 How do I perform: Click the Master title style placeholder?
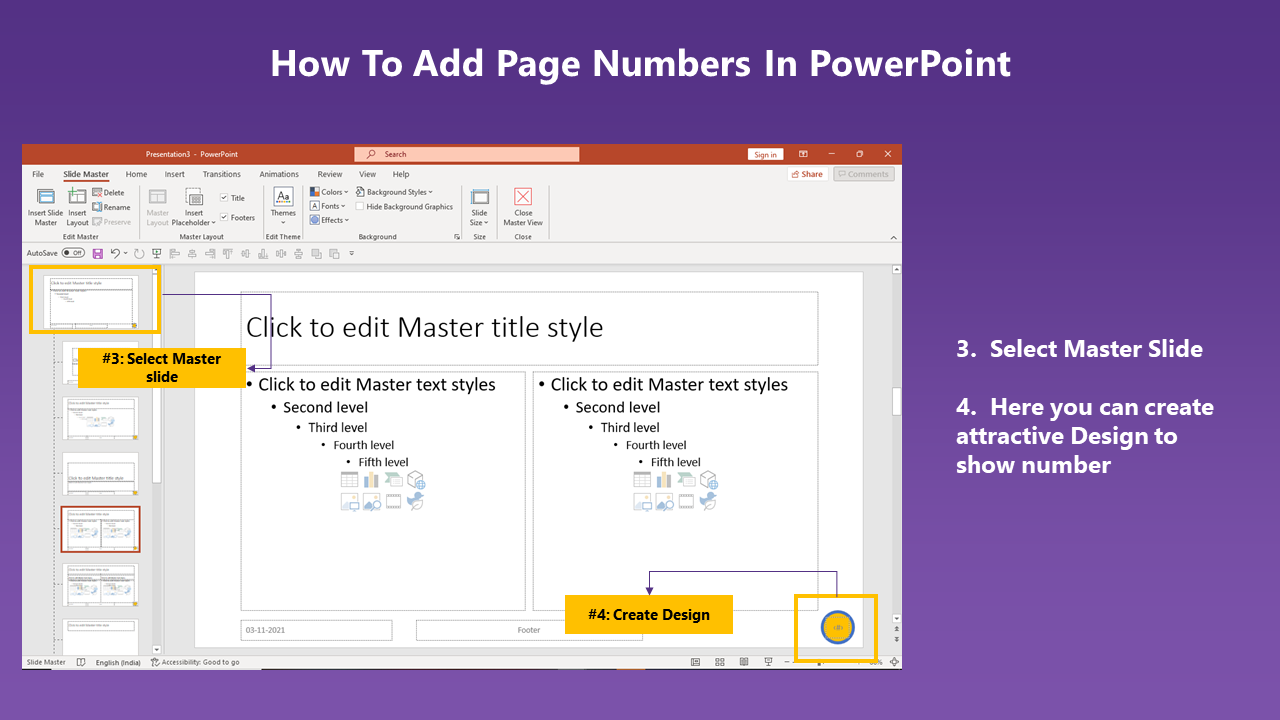click(x=529, y=328)
